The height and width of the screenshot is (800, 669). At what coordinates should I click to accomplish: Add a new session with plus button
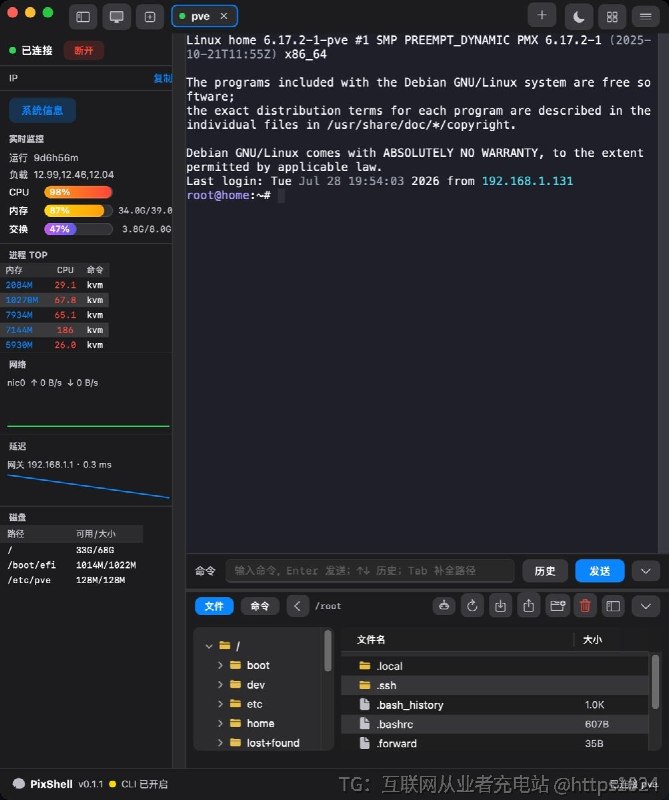point(542,16)
